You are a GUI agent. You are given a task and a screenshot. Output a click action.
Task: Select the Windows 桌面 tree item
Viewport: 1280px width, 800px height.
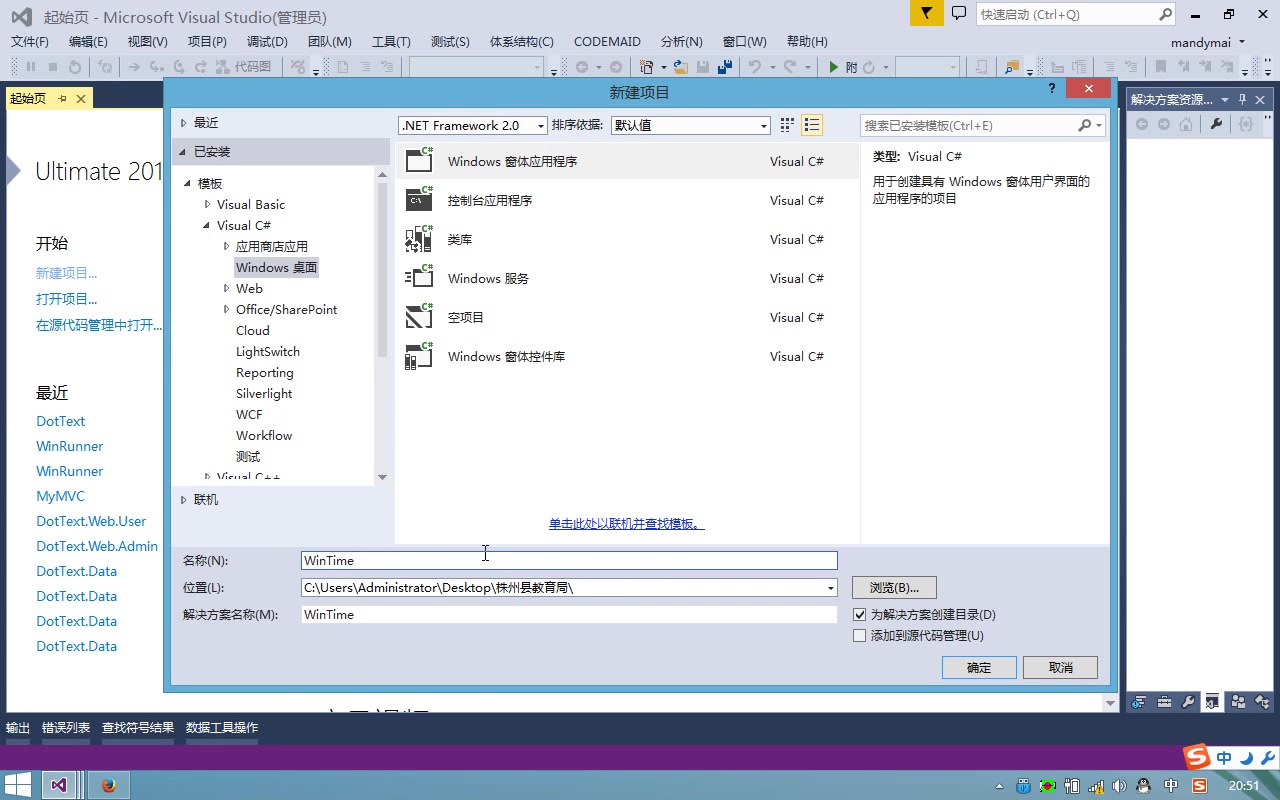click(276, 267)
